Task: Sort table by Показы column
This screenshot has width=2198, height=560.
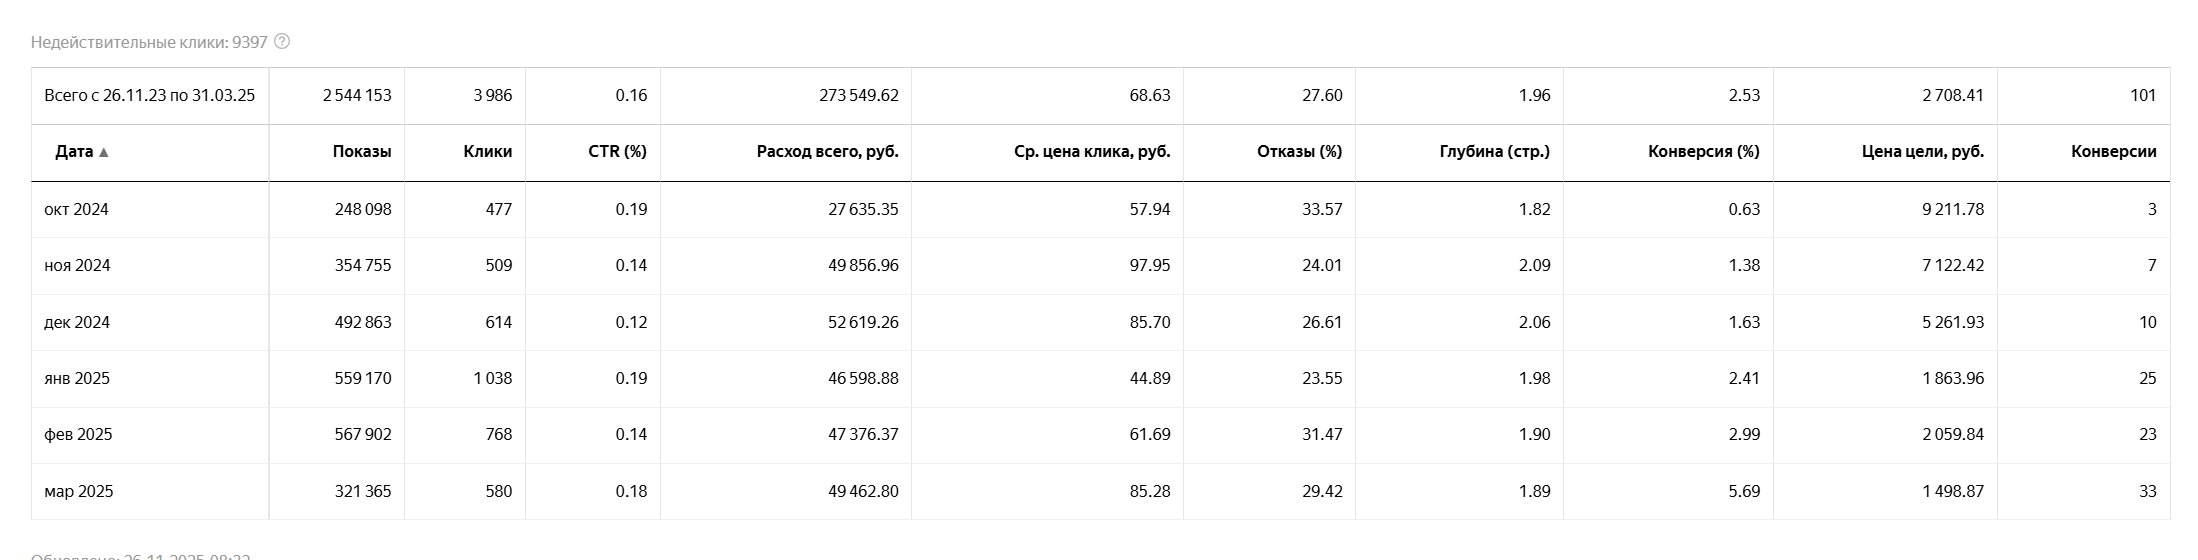Action: pos(361,152)
